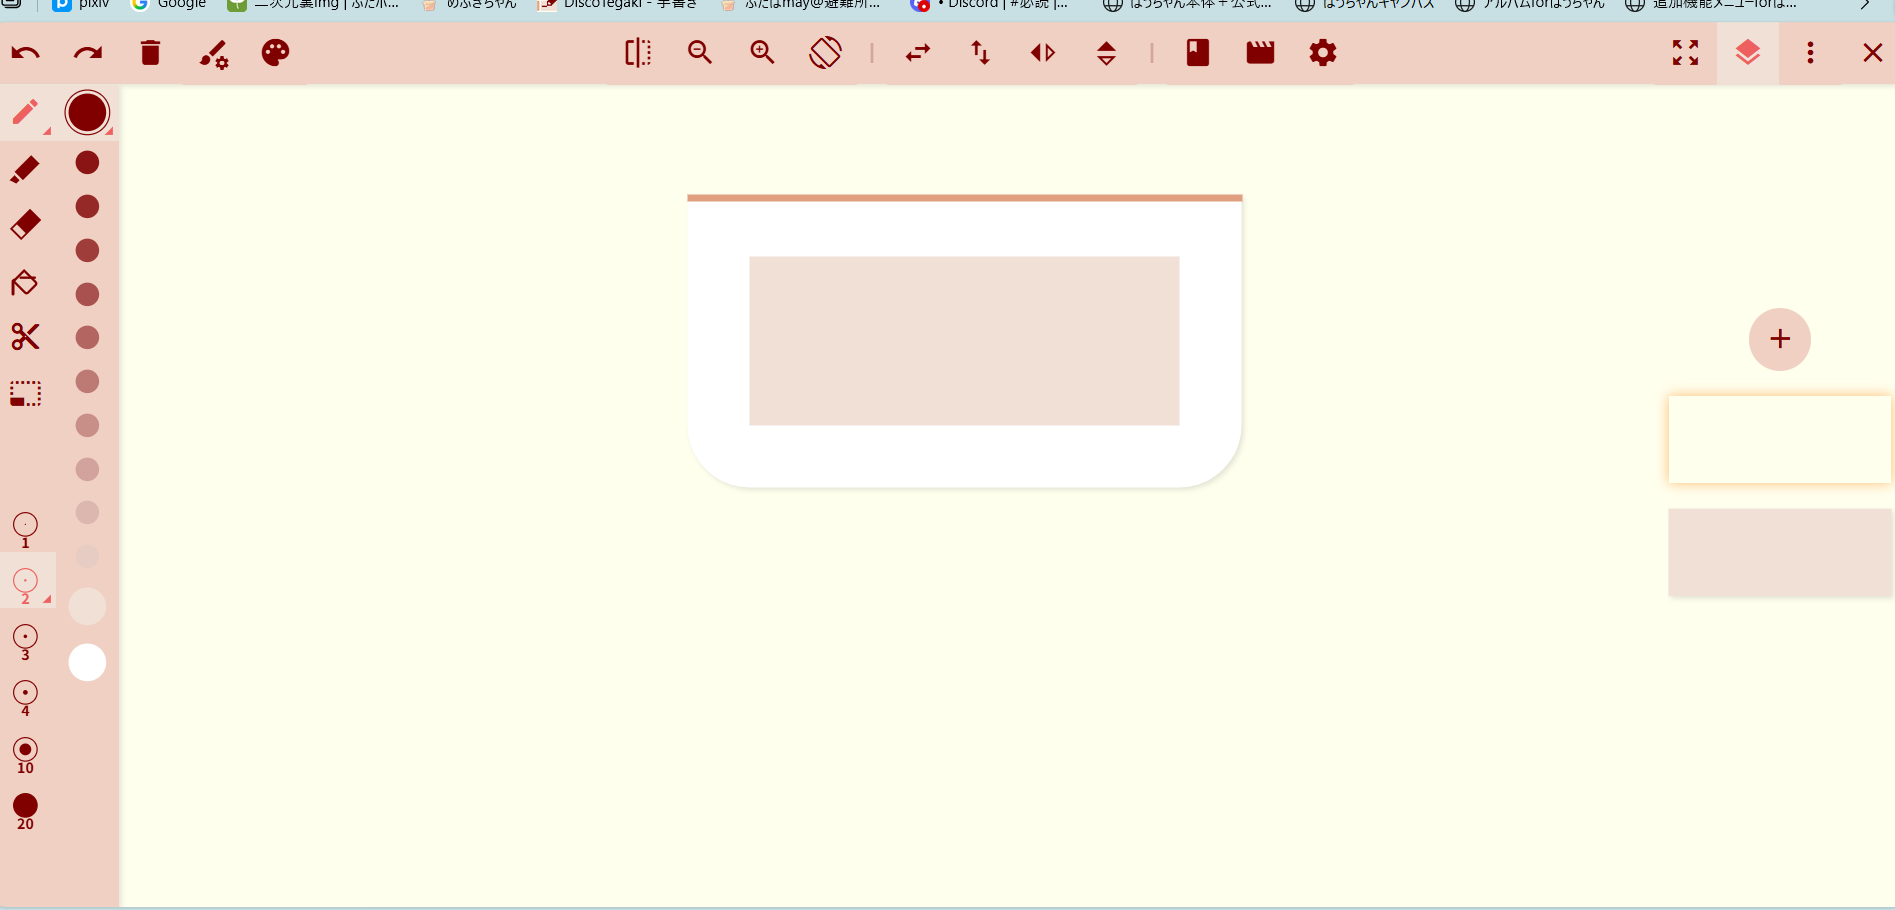
Task: Clear canvas with the trash icon
Action: click(x=150, y=53)
